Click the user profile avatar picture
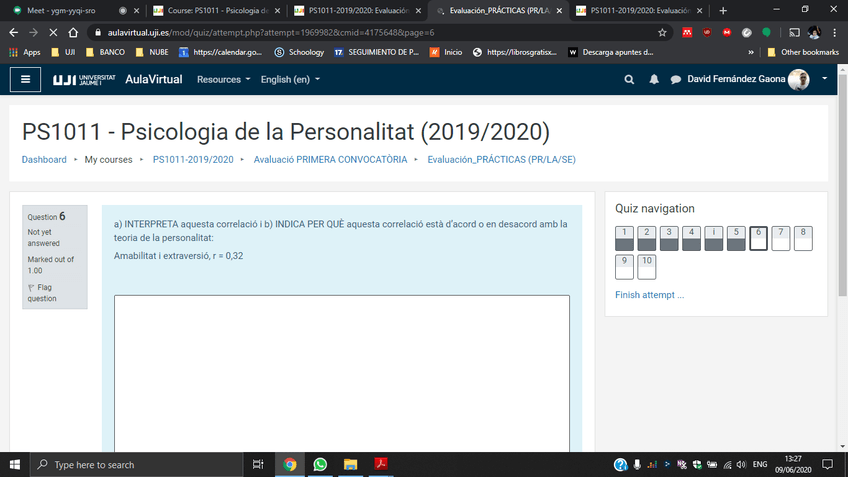Screen dimensions: 848x477 click(798, 79)
